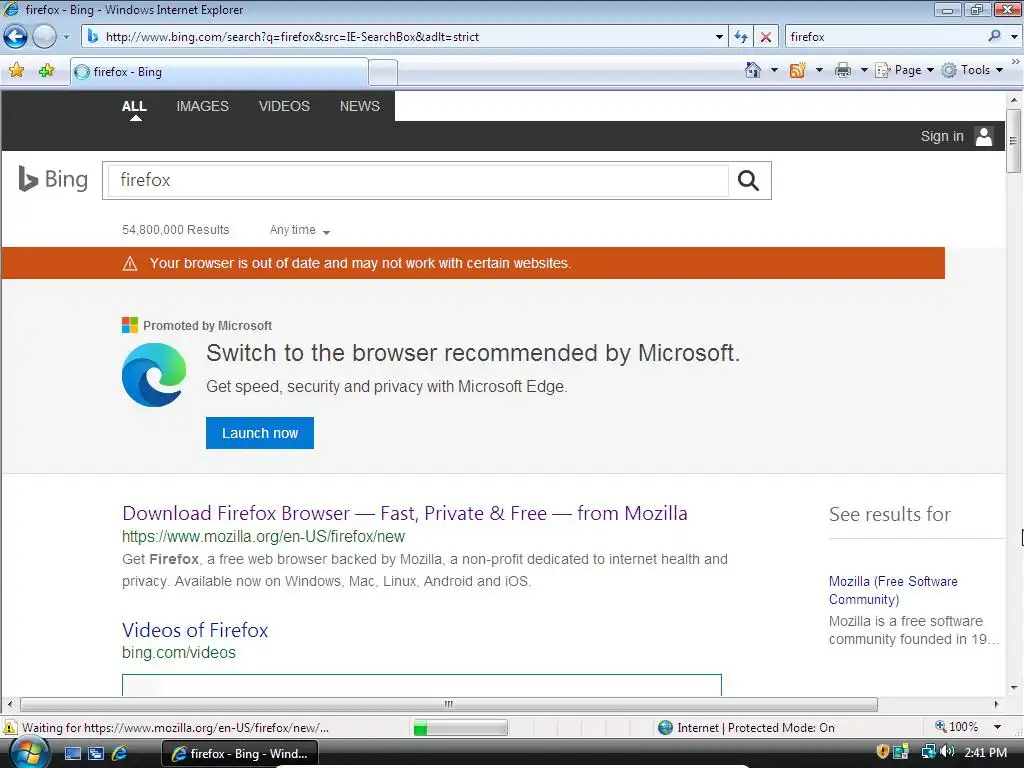Stop loading with the red X icon
The image size is (1024, 768).
click(x=765, y=37)
